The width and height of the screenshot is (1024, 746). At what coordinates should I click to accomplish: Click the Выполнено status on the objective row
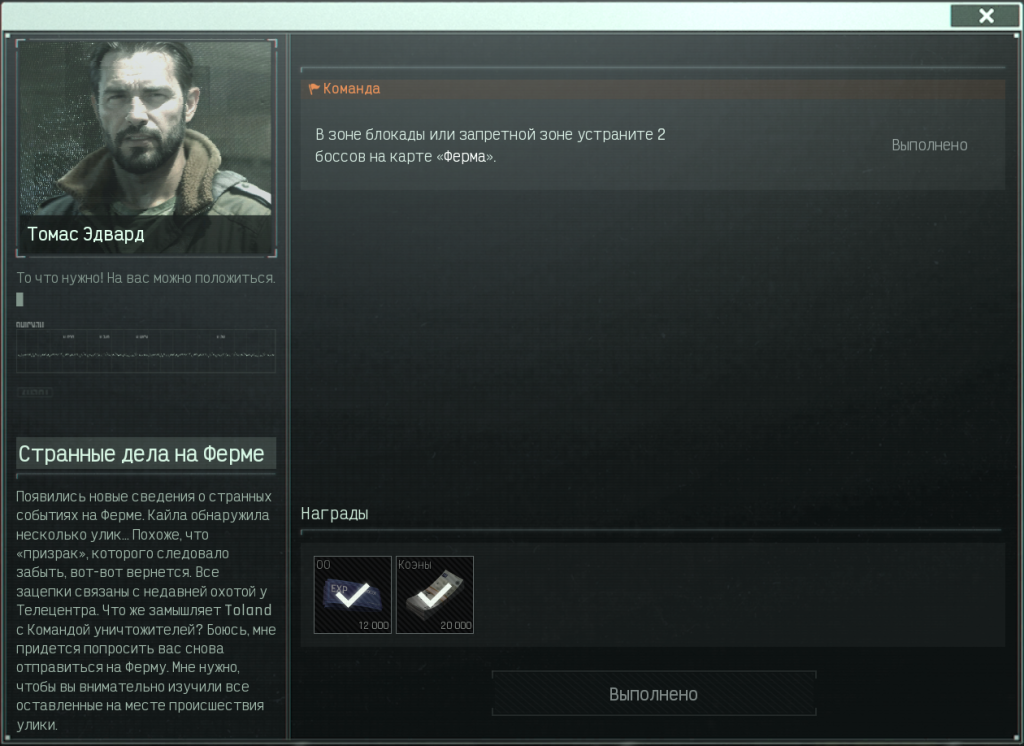click(929, 145)
